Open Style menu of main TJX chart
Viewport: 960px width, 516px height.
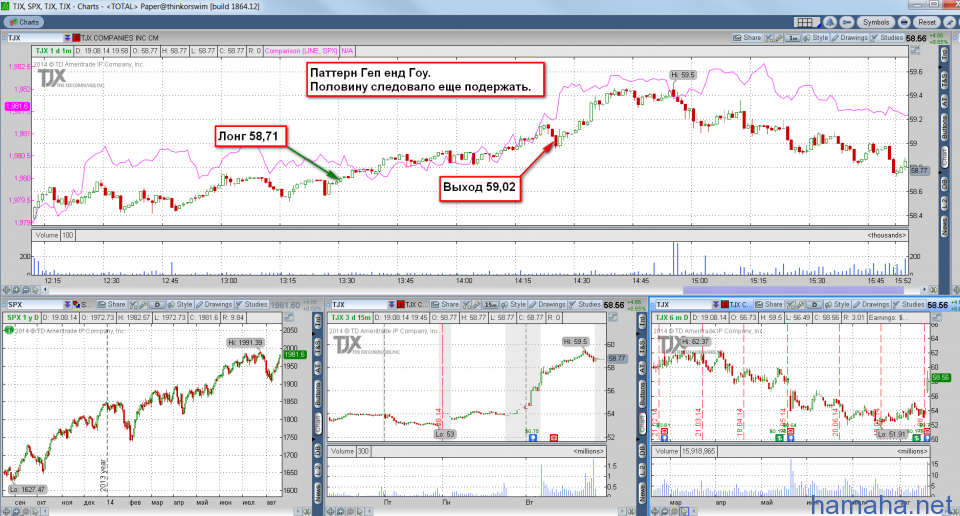click(816, 37)
